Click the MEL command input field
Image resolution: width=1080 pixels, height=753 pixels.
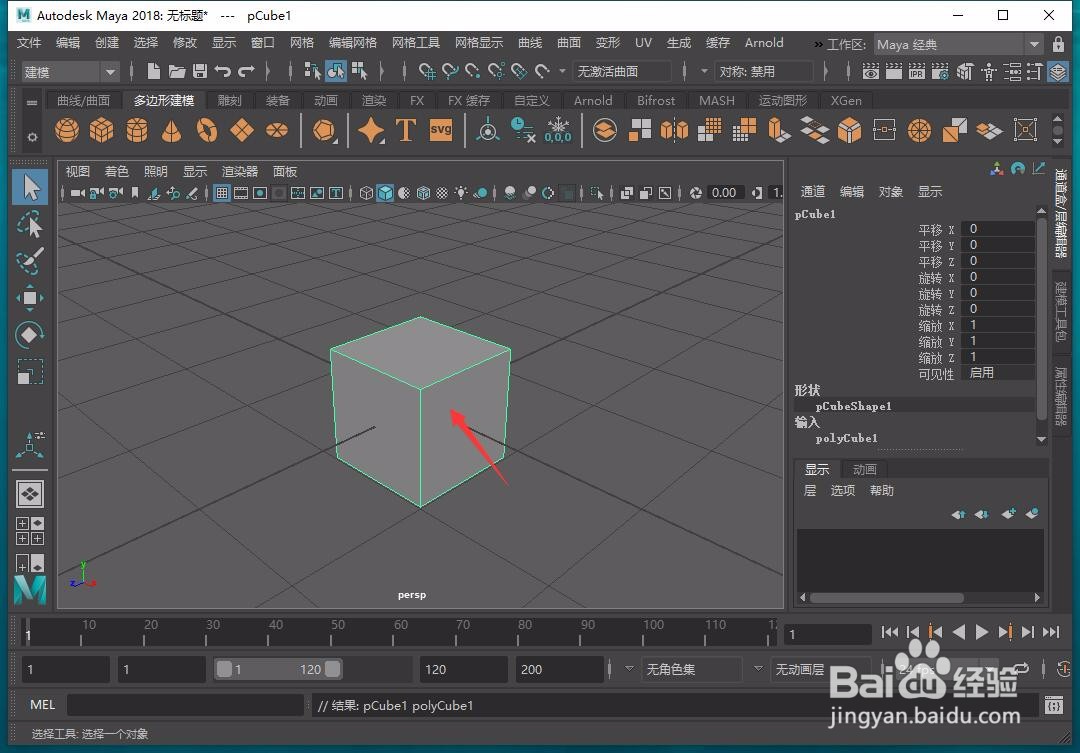click(x=185, y=705)
